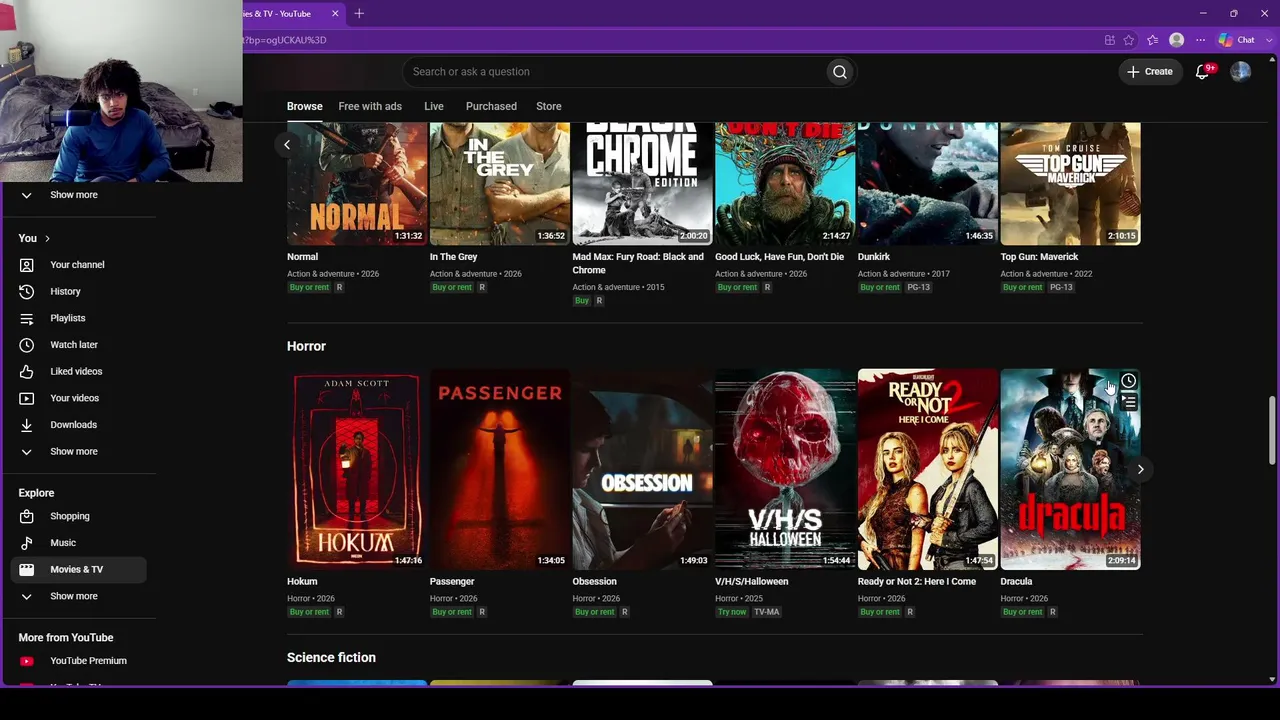Click Buy or rent under Dunkirk

(880, 288)
